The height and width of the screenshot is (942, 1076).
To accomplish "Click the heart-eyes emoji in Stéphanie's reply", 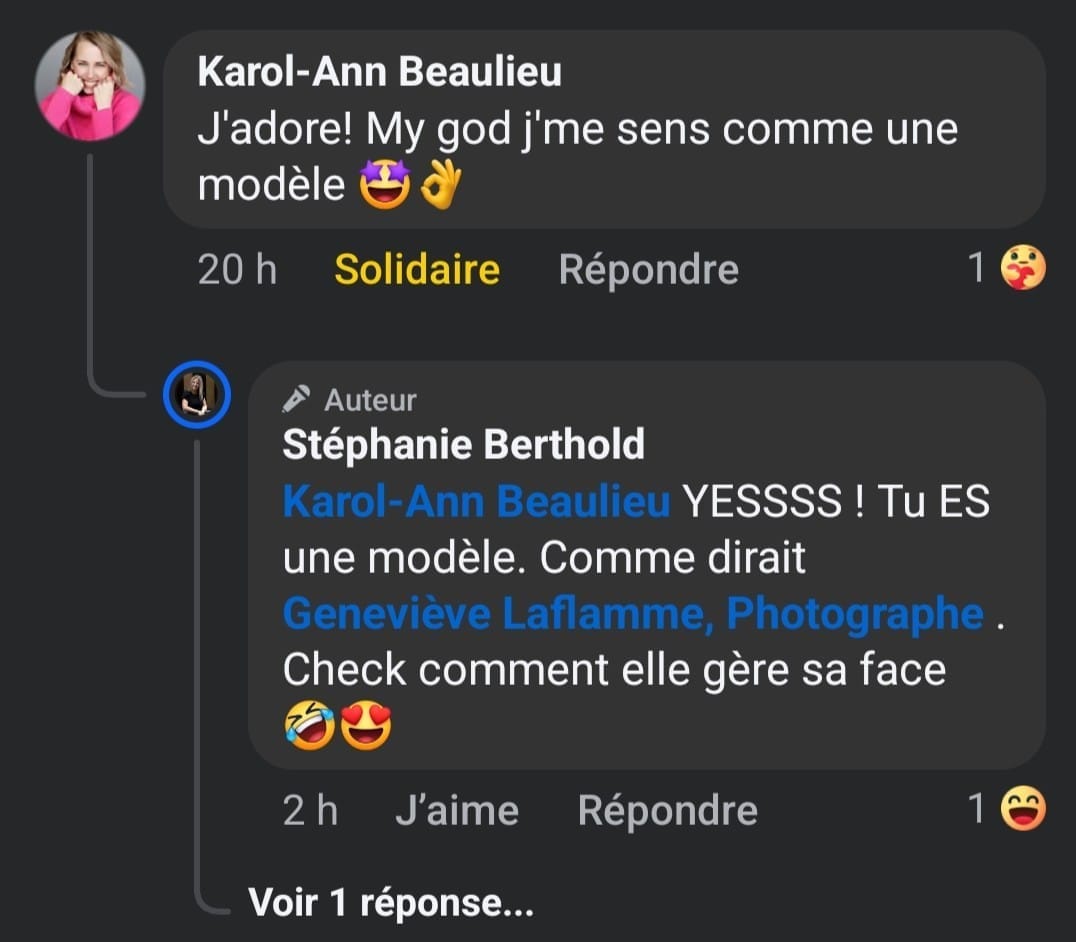I will tap(366, 725).
